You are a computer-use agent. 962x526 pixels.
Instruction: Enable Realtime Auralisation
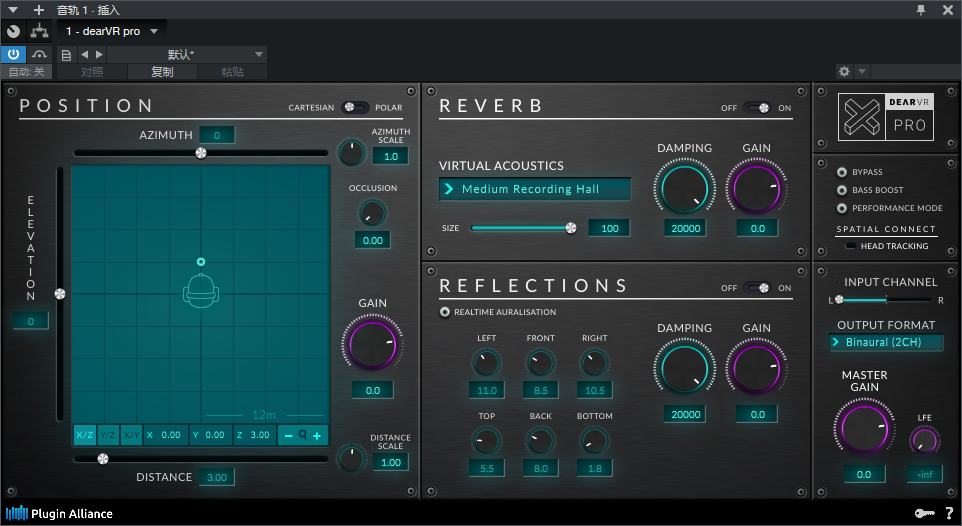(x=445, y=312)
